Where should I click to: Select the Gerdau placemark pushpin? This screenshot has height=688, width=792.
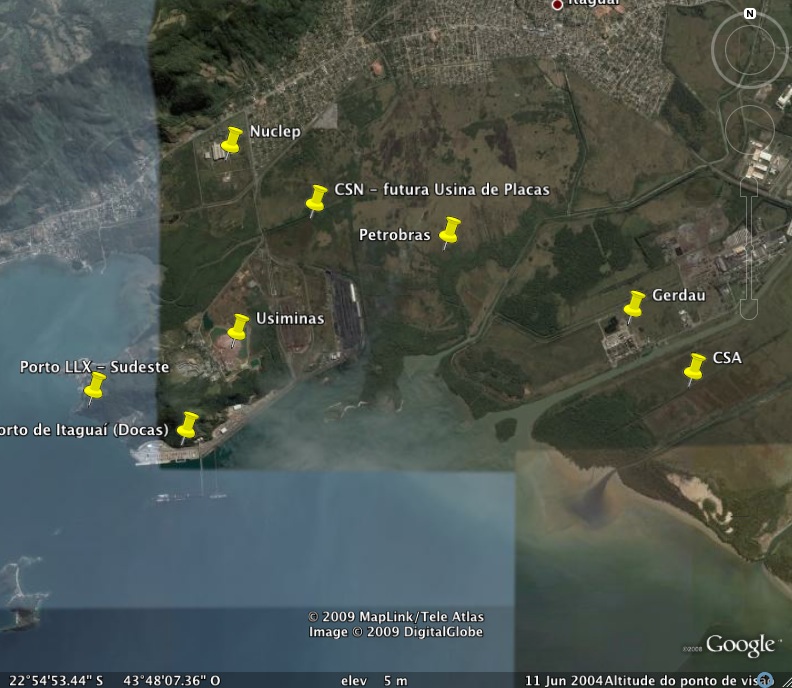[634, 303]
